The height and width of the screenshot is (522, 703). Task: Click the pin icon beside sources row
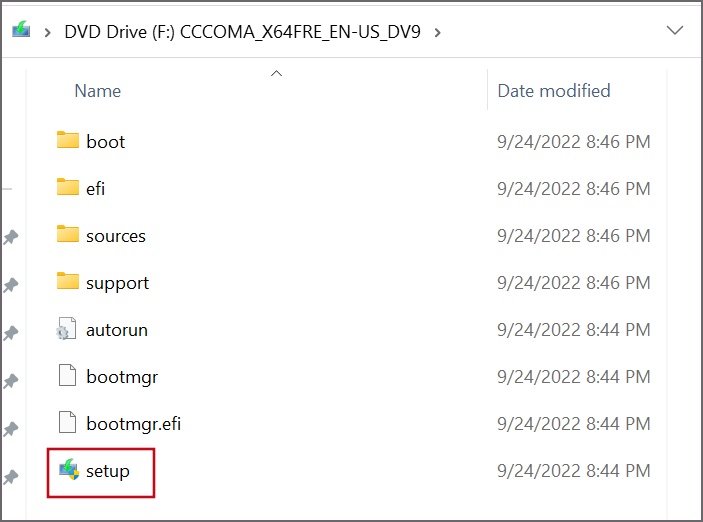pos(11,237)
